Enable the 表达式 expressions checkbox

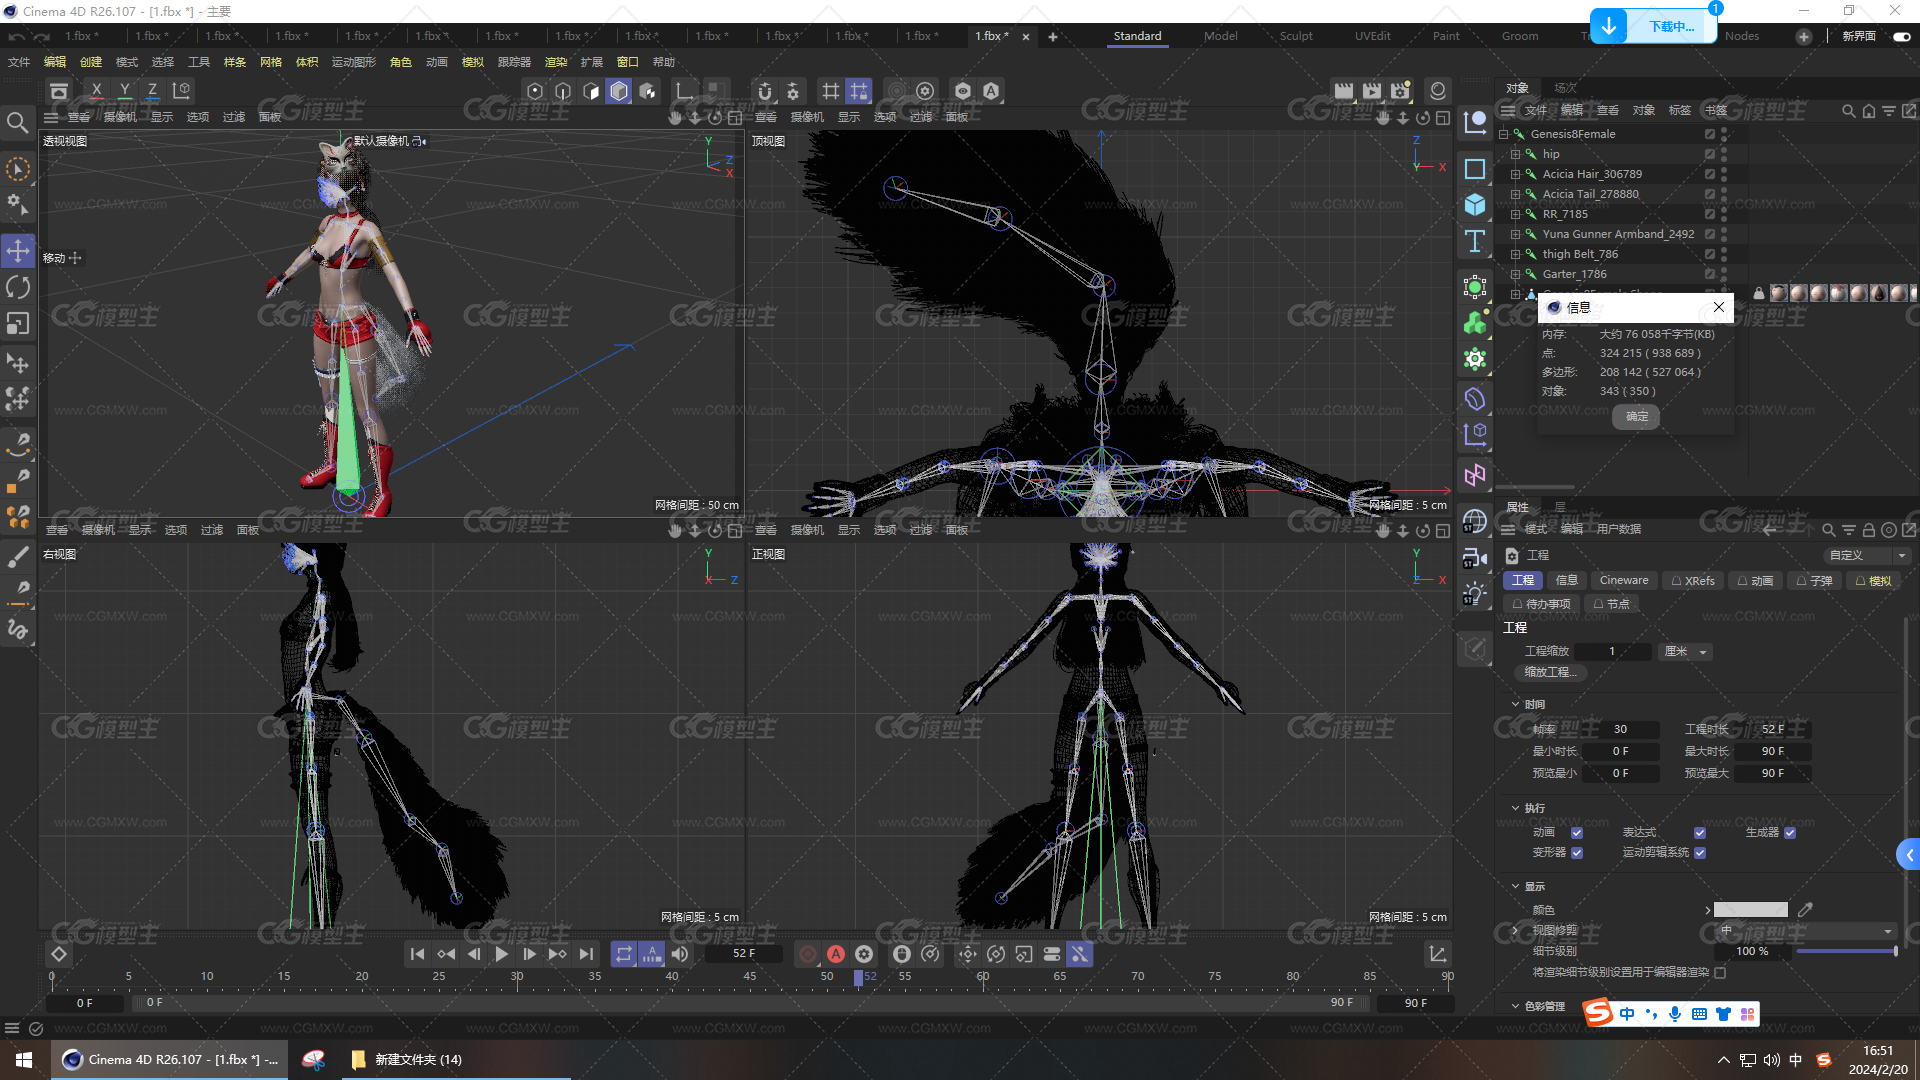point(1700,833)
